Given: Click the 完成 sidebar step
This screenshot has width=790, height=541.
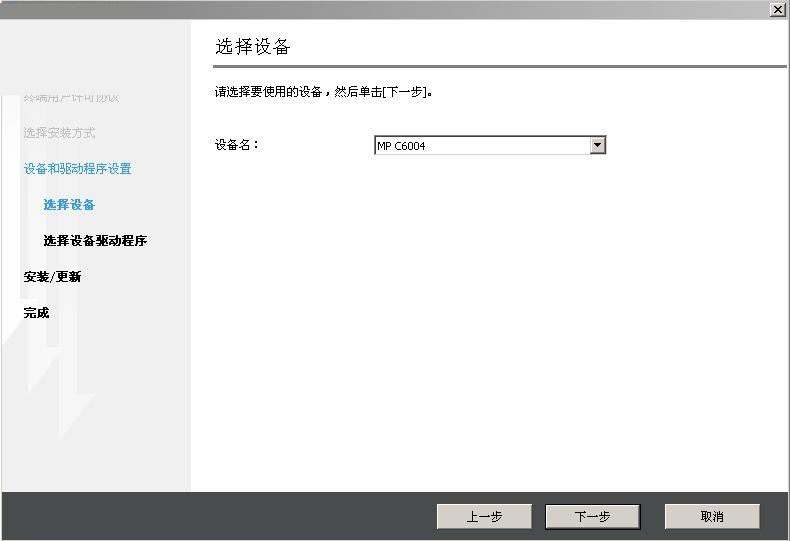Looking at the screenshot, I should tap(36, 313).
